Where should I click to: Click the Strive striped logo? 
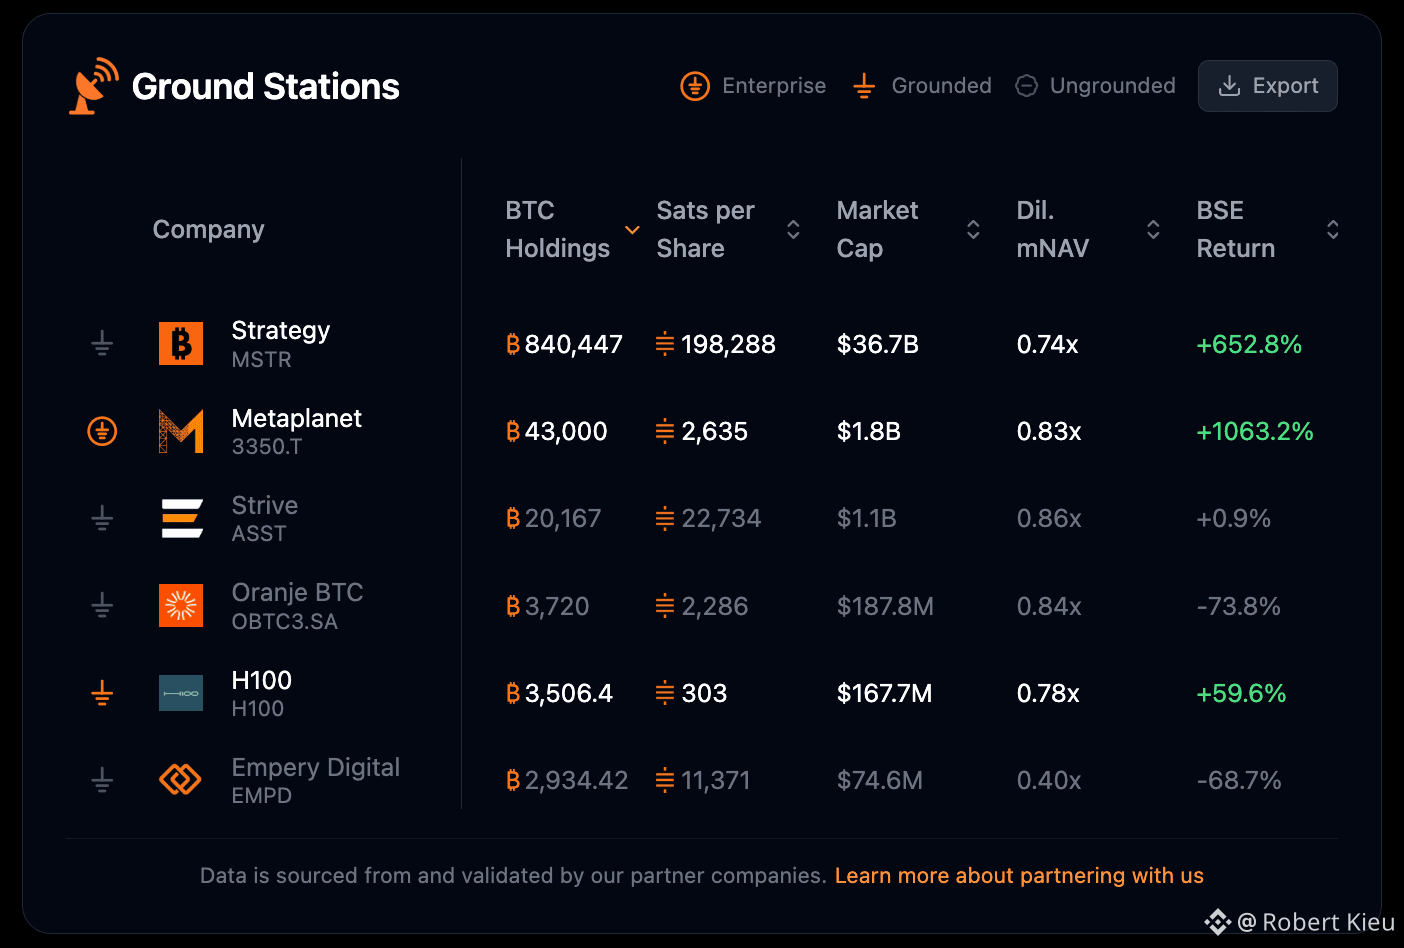click(182, 518)
